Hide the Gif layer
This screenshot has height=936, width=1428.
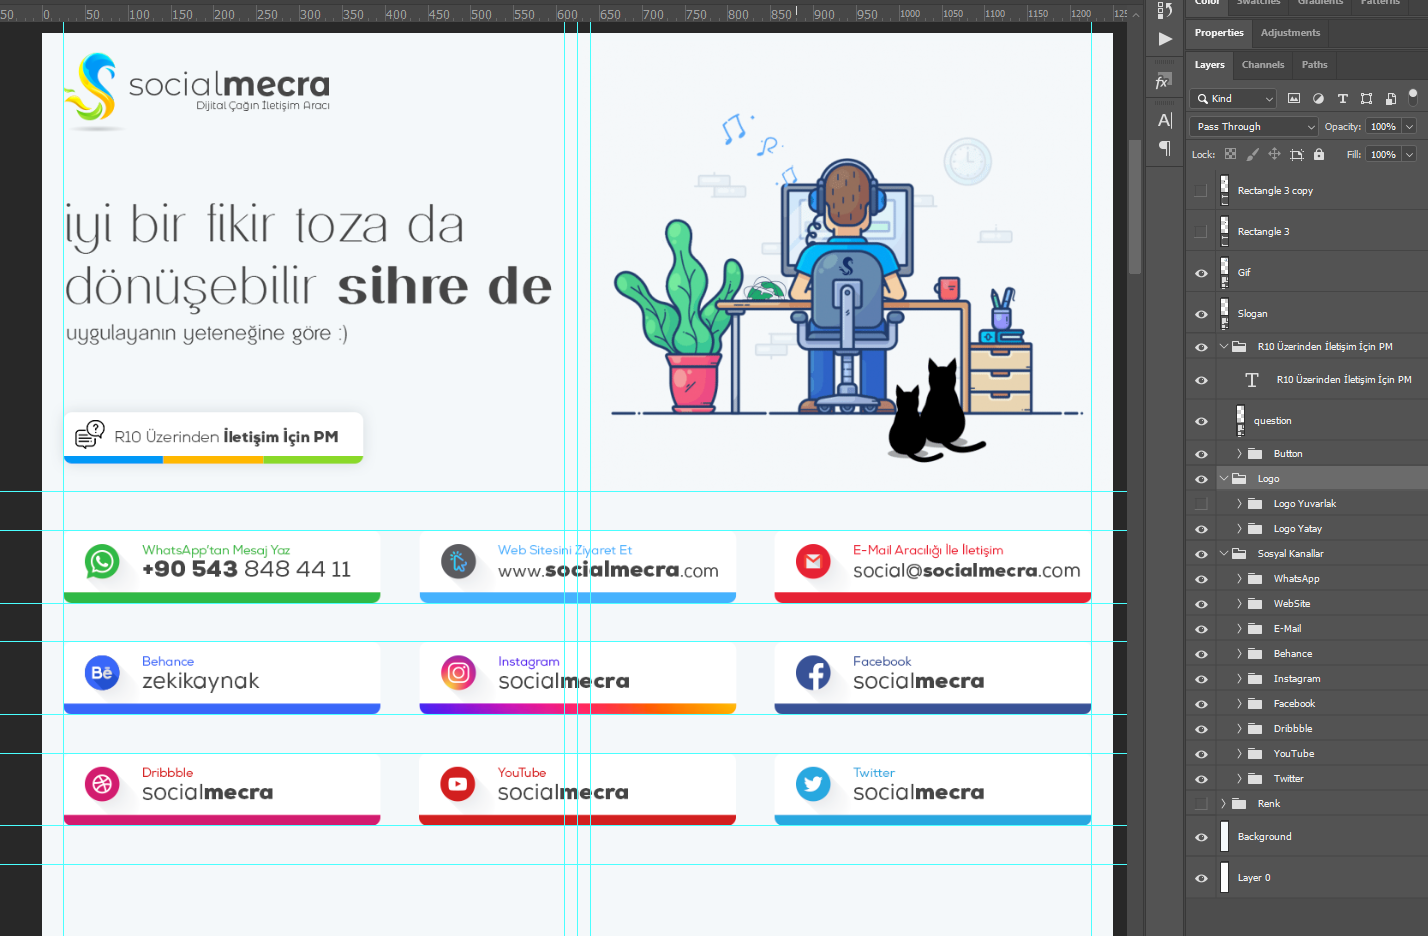[x=1201, y=273]
